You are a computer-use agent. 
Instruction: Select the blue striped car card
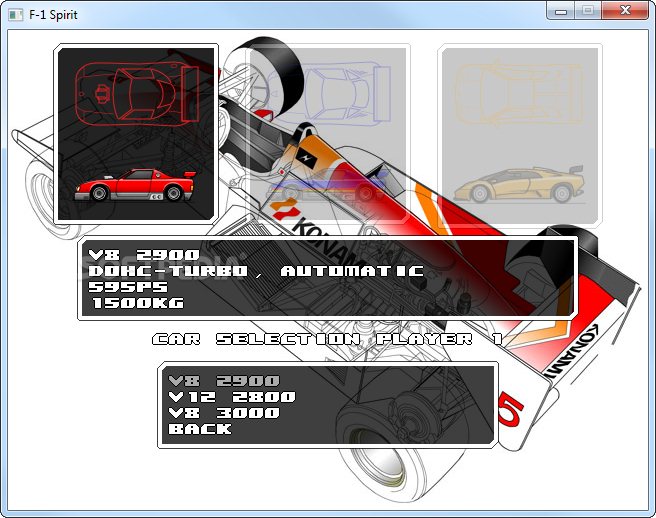pyautogui.click(x=328, y=133)
